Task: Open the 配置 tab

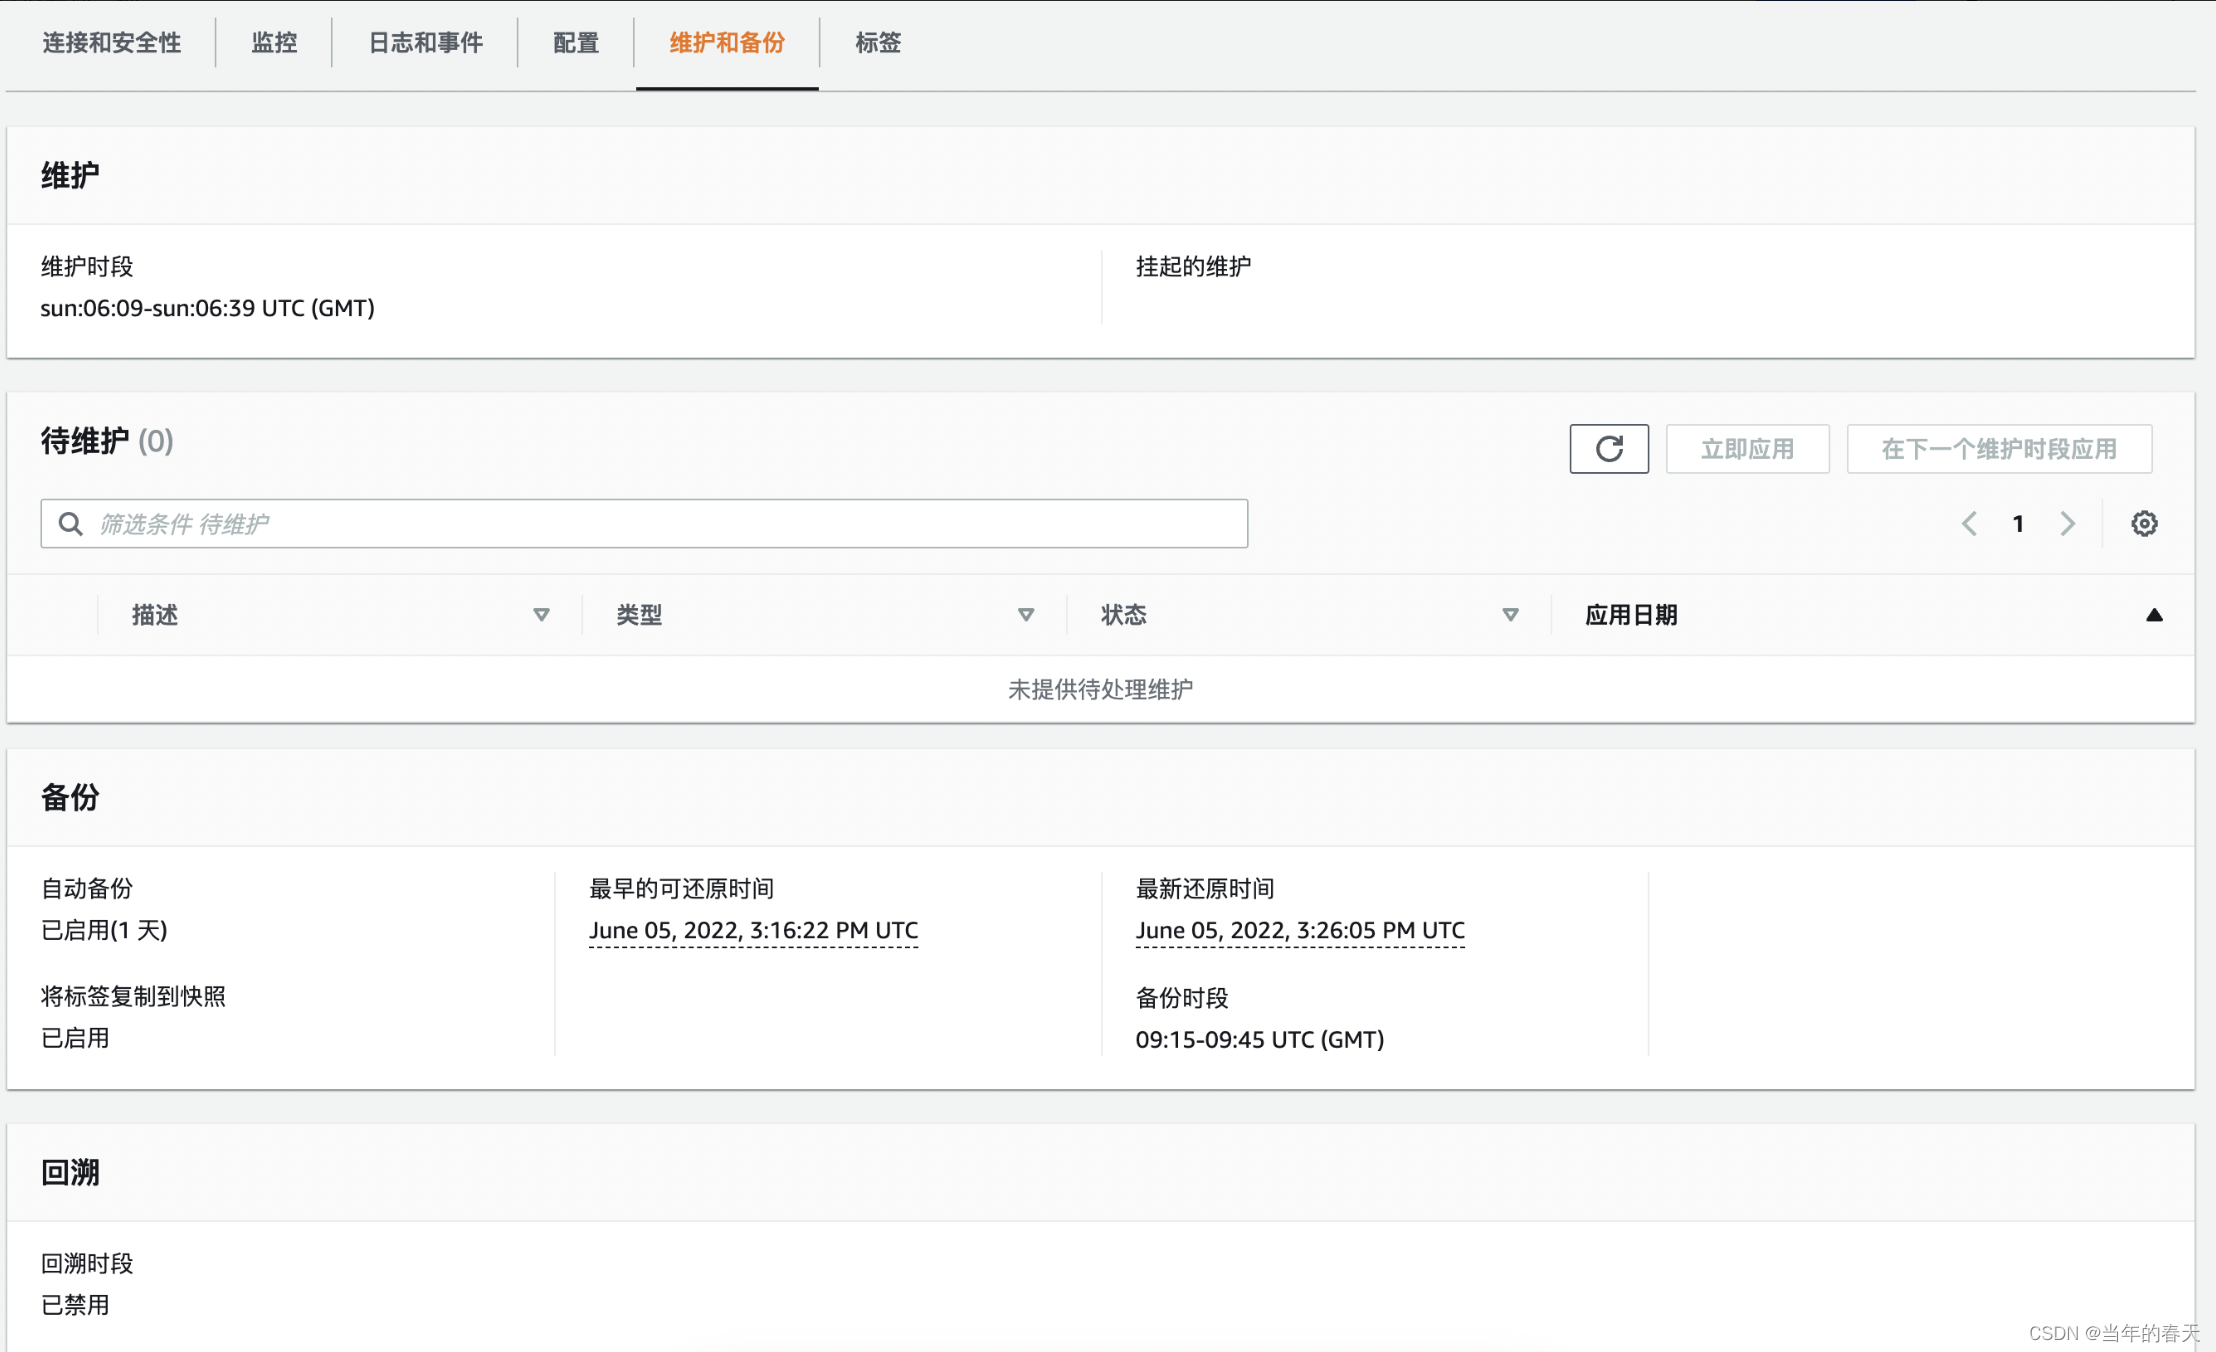Action: point(575,43)
